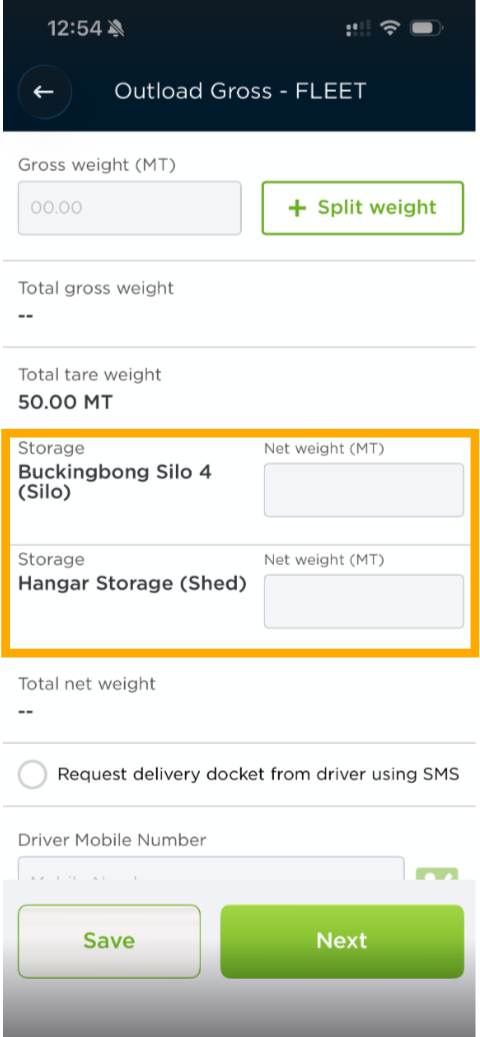Open contacts picker icon beside mobile number

[436, 873]
